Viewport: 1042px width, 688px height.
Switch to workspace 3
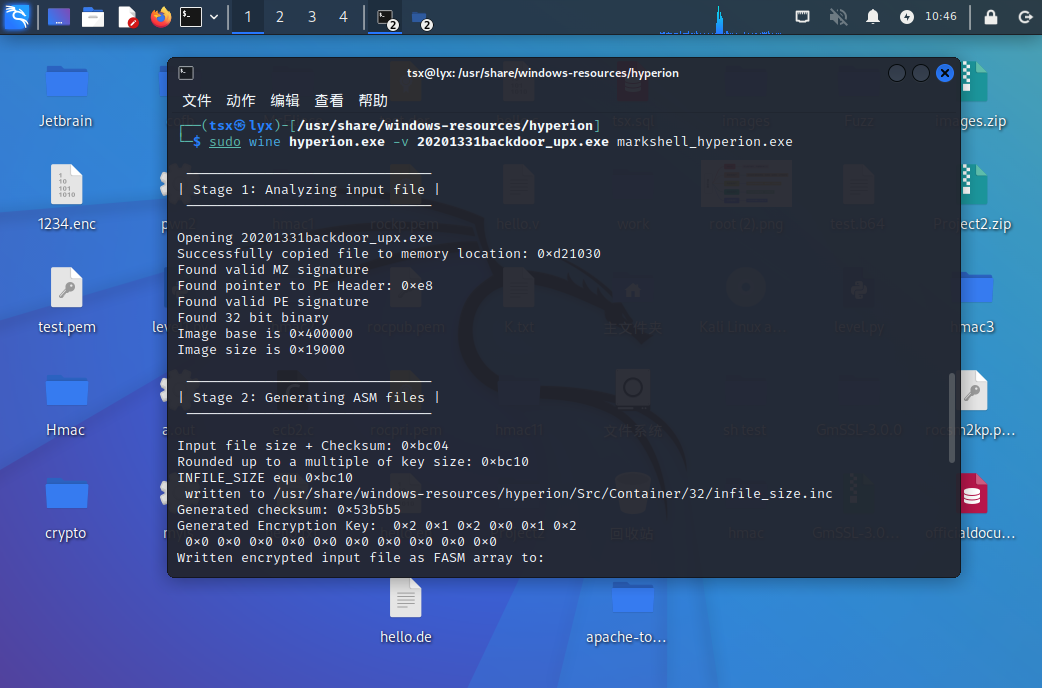(312, 17)
